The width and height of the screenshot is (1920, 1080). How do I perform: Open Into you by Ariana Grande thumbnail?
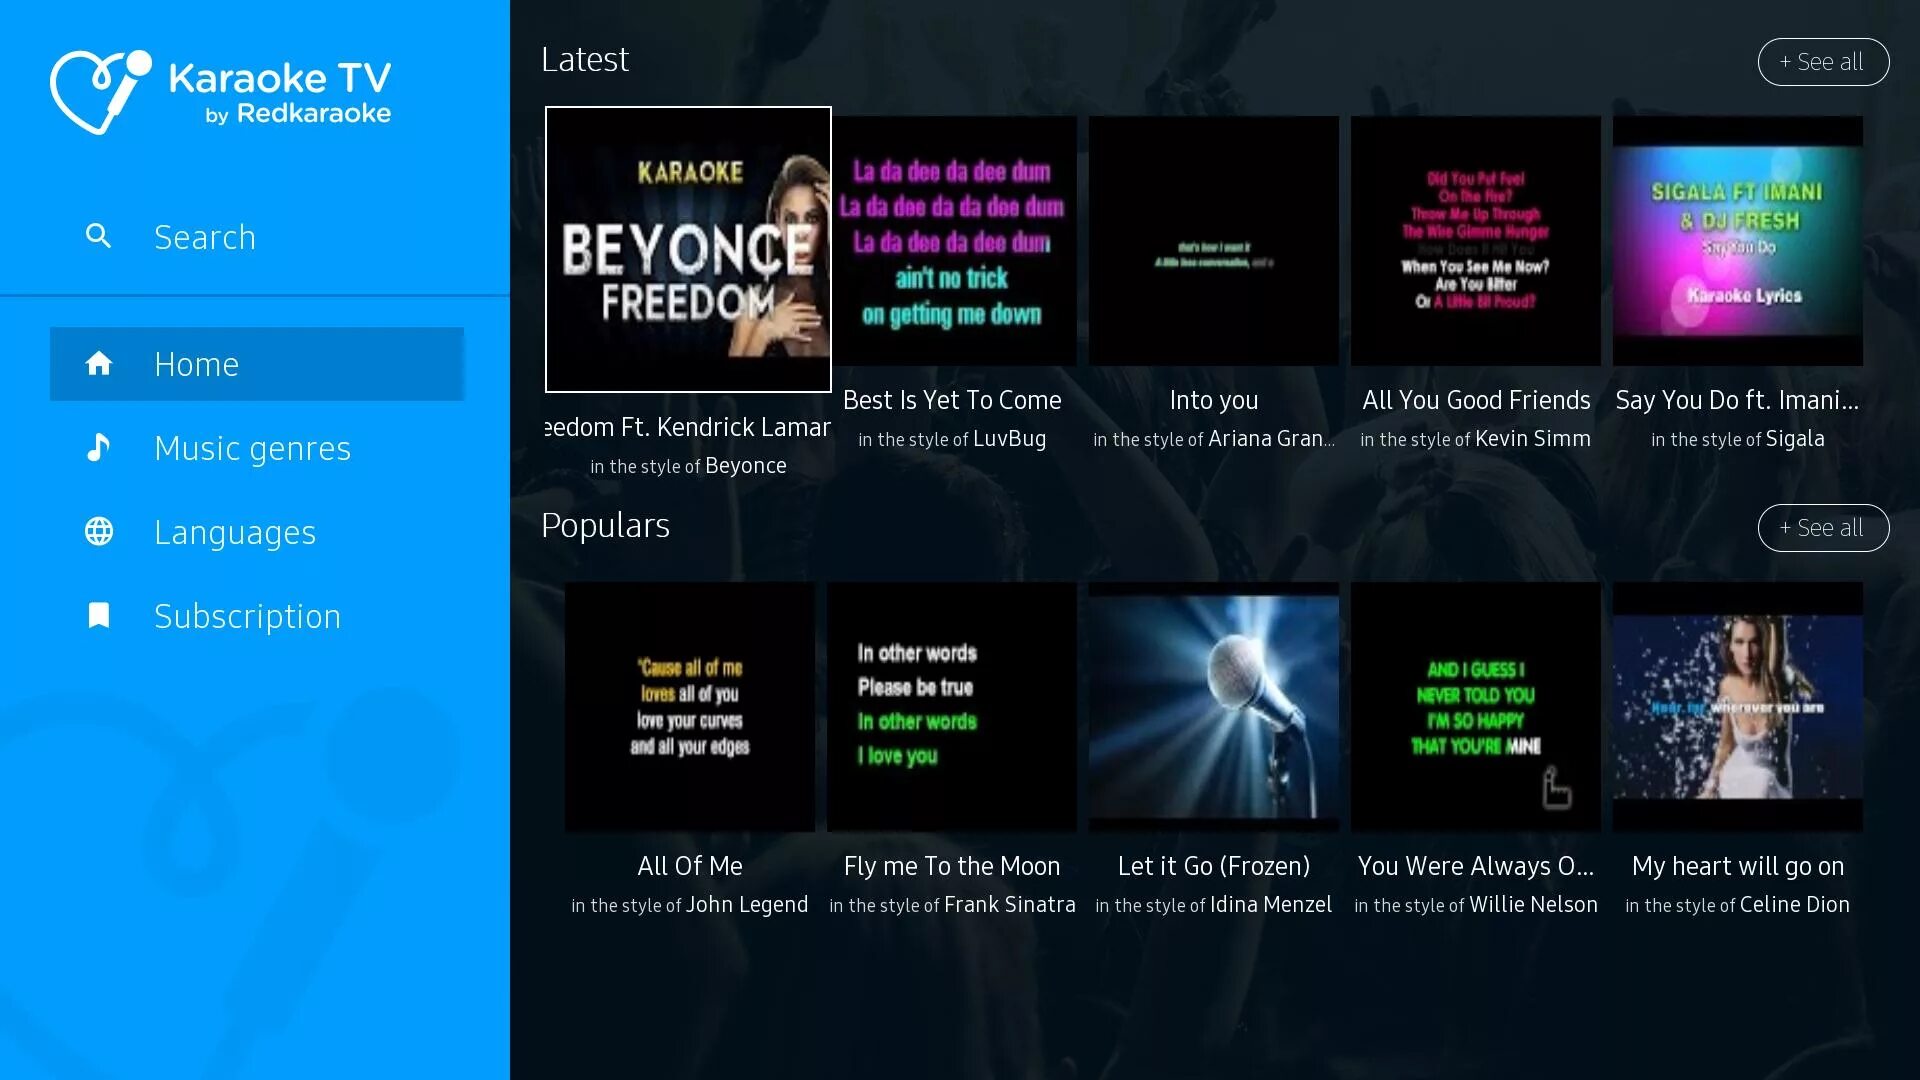coord(1213,241)
